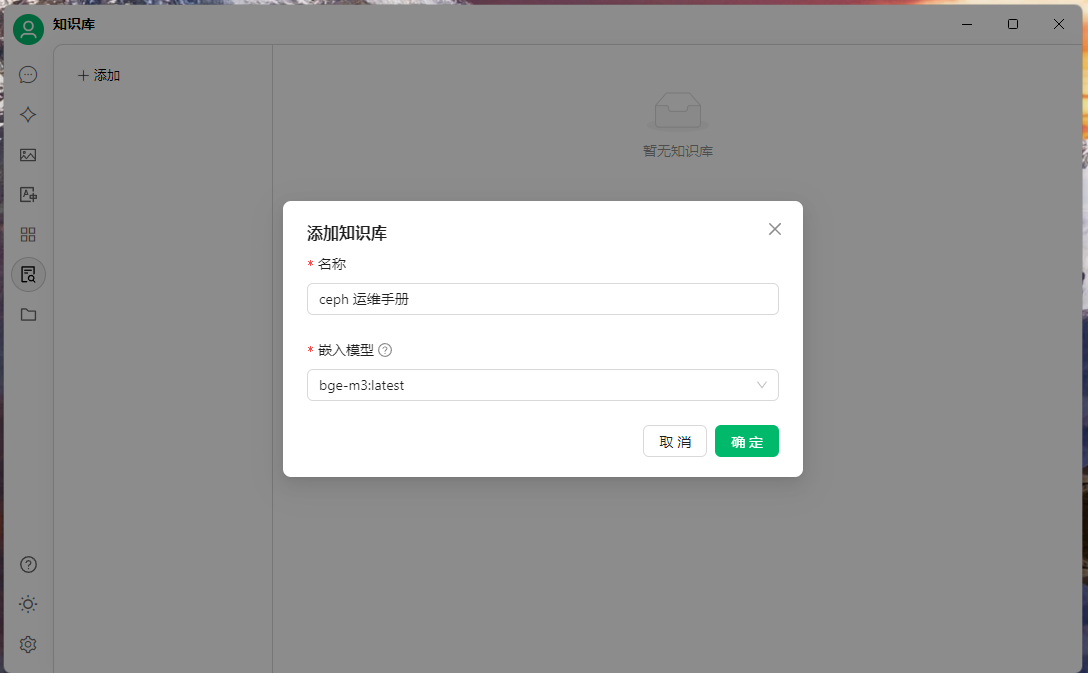Image resolution: width=1088 pixels, height=673 pixels.
Task: Select the knowledge base sidebar icon
Action: (x=28, y=275)
